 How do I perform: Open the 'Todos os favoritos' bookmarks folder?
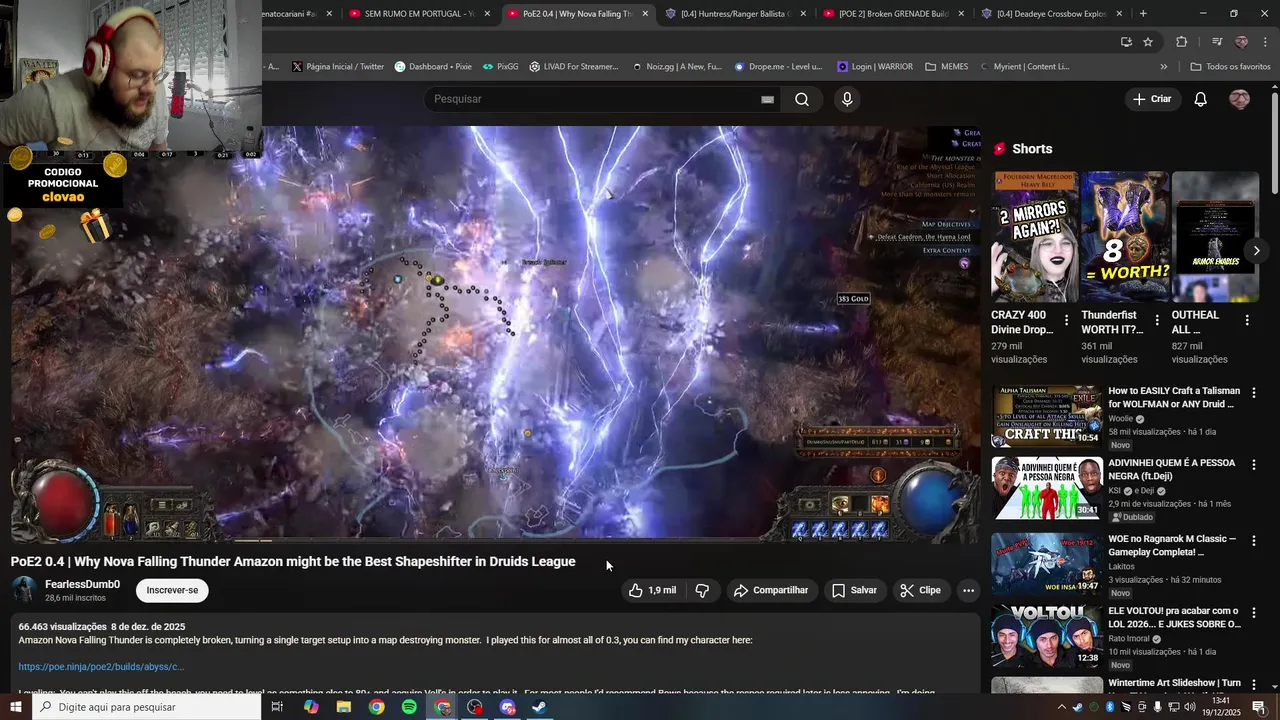pyautogui.click(x=1230, y=67)
